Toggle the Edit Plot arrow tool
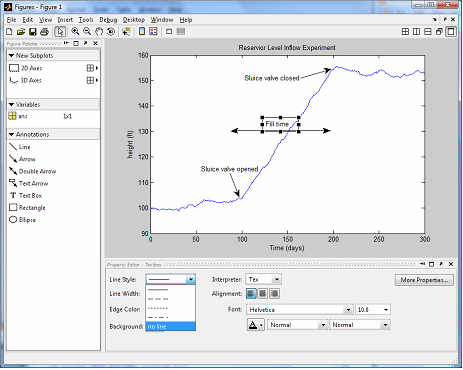463x370 pixels. point(60,32)
